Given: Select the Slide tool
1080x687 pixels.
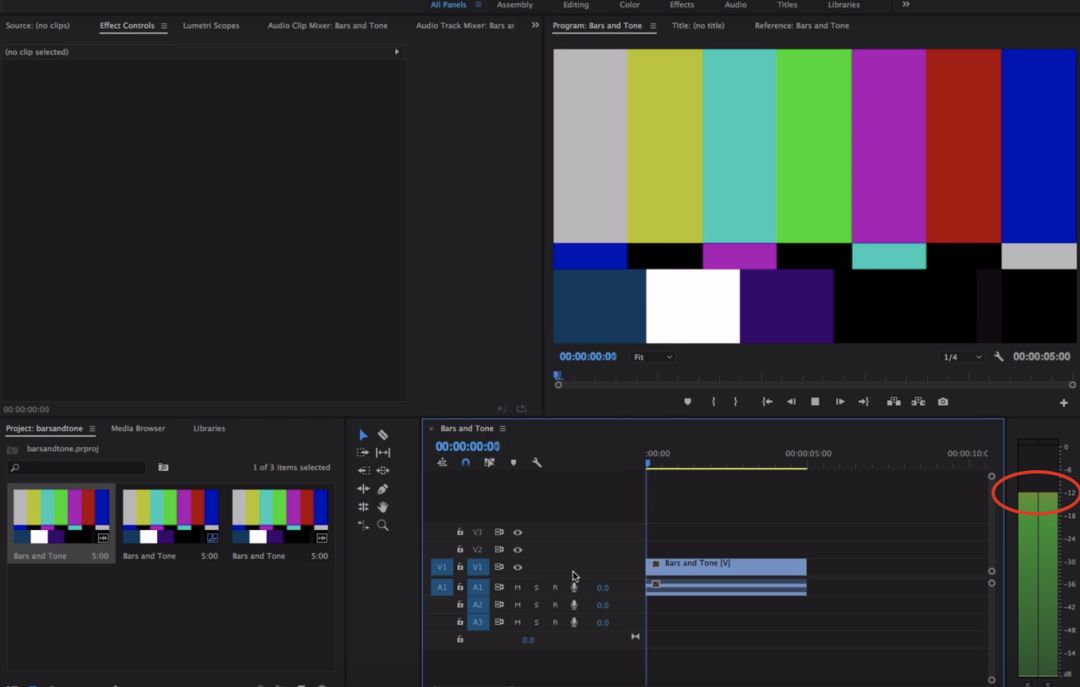Looking at the screenshot, I should click(383, 471).
